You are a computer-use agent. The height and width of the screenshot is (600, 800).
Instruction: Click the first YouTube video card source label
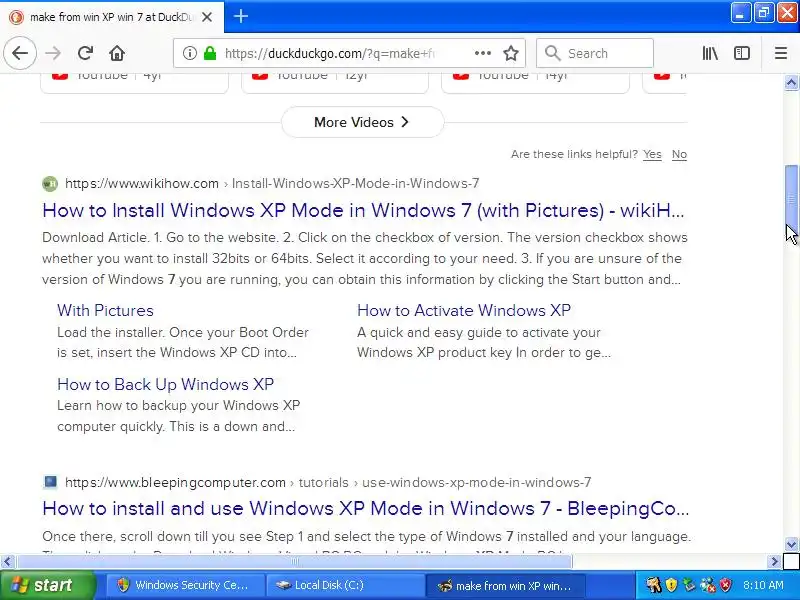[102, 76]
